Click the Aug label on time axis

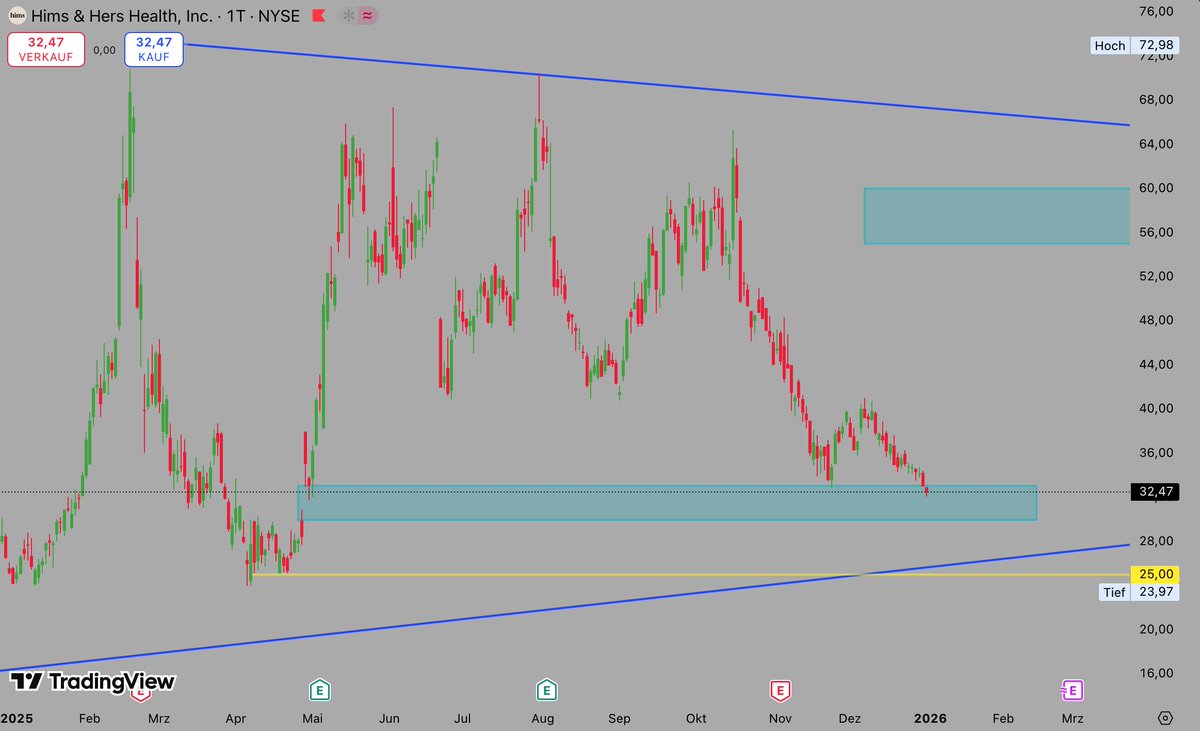click(542, 718)
